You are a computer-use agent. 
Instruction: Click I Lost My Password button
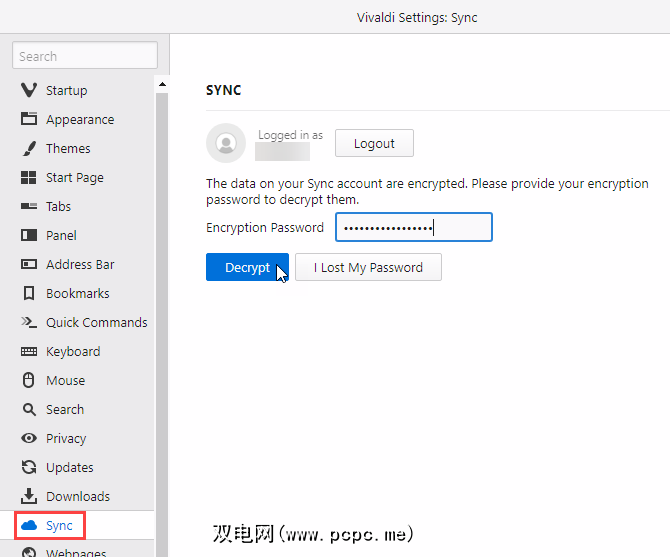point(368,267)
